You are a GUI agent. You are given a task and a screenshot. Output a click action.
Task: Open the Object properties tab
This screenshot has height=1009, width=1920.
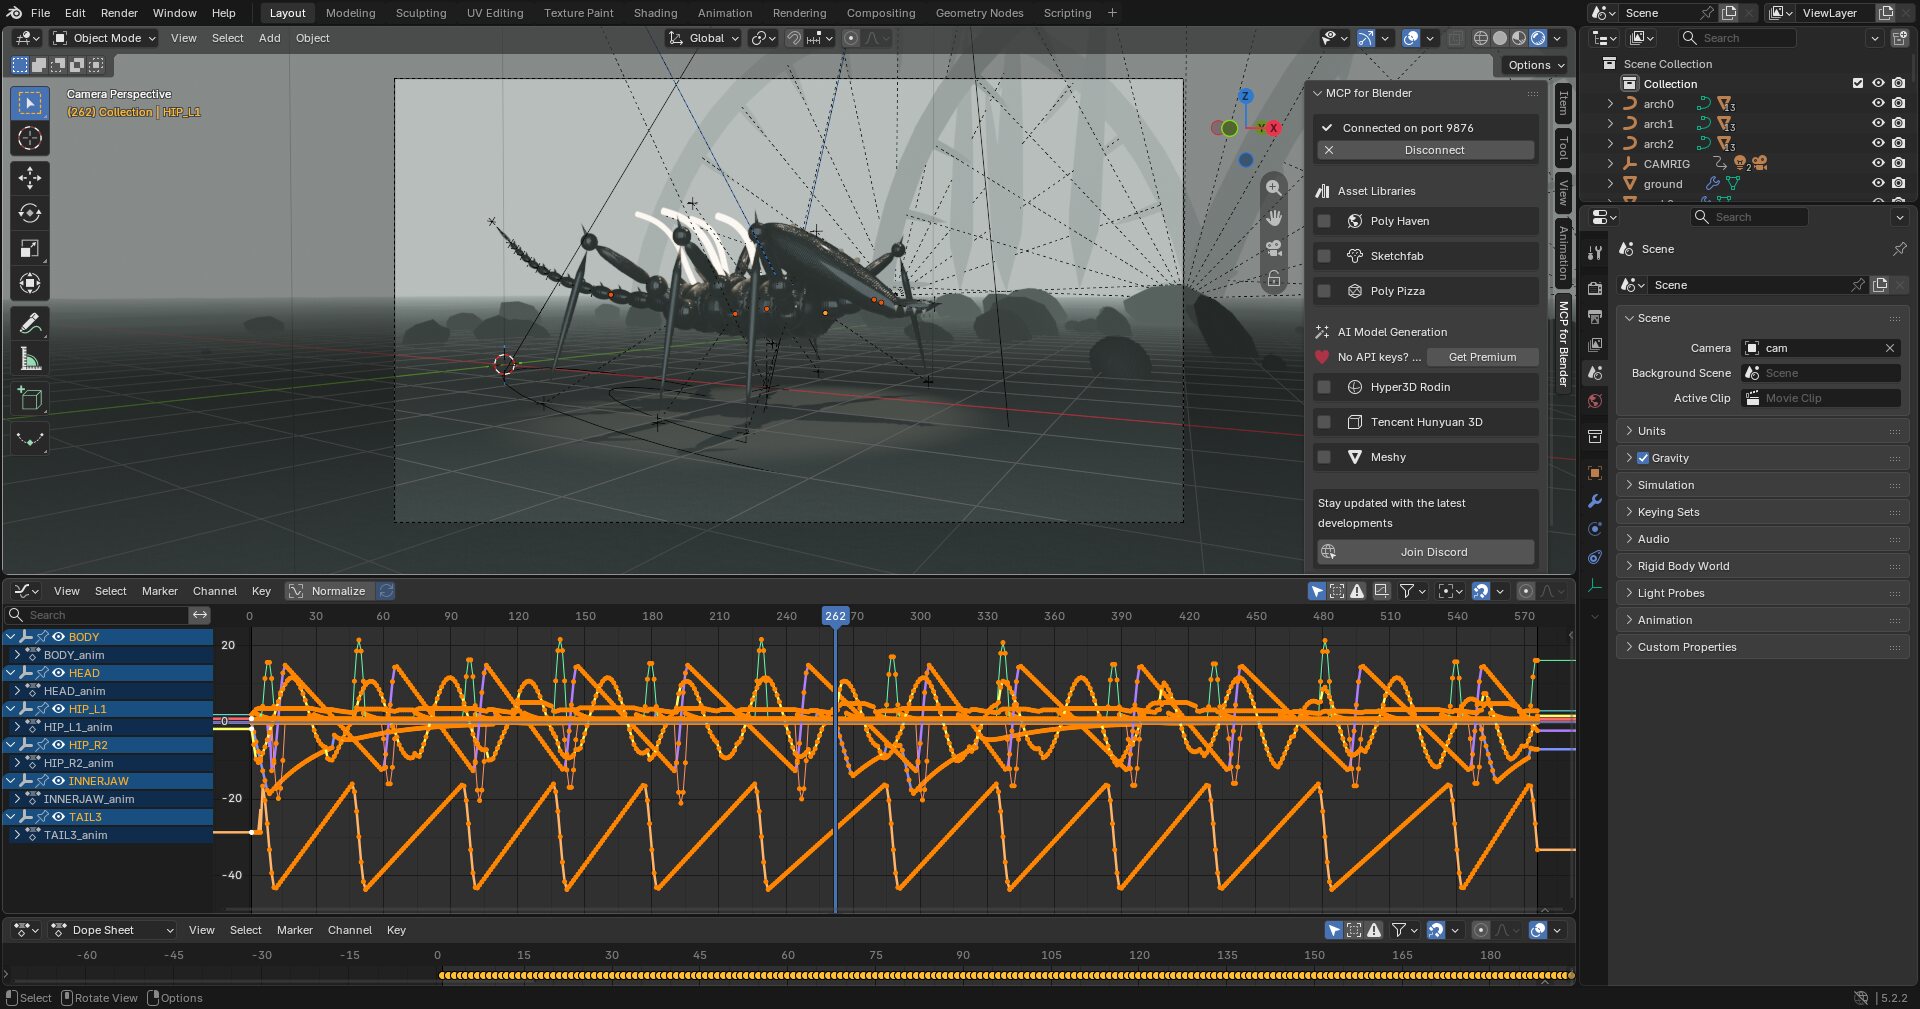1595,473
